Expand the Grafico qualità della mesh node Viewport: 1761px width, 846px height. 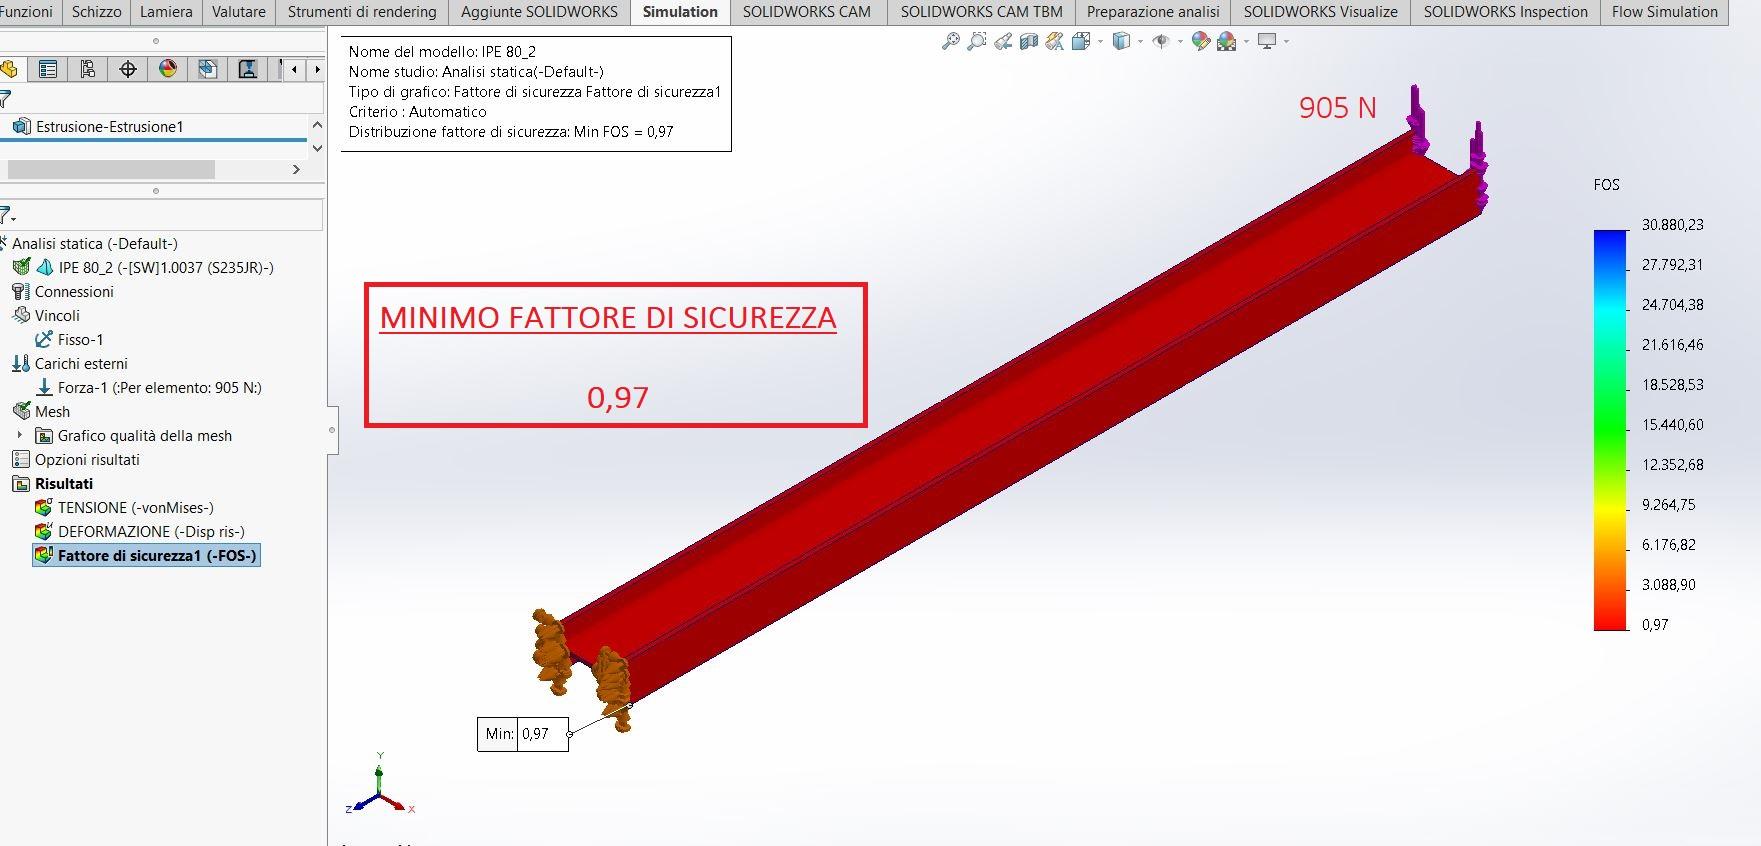pos(19,435)
